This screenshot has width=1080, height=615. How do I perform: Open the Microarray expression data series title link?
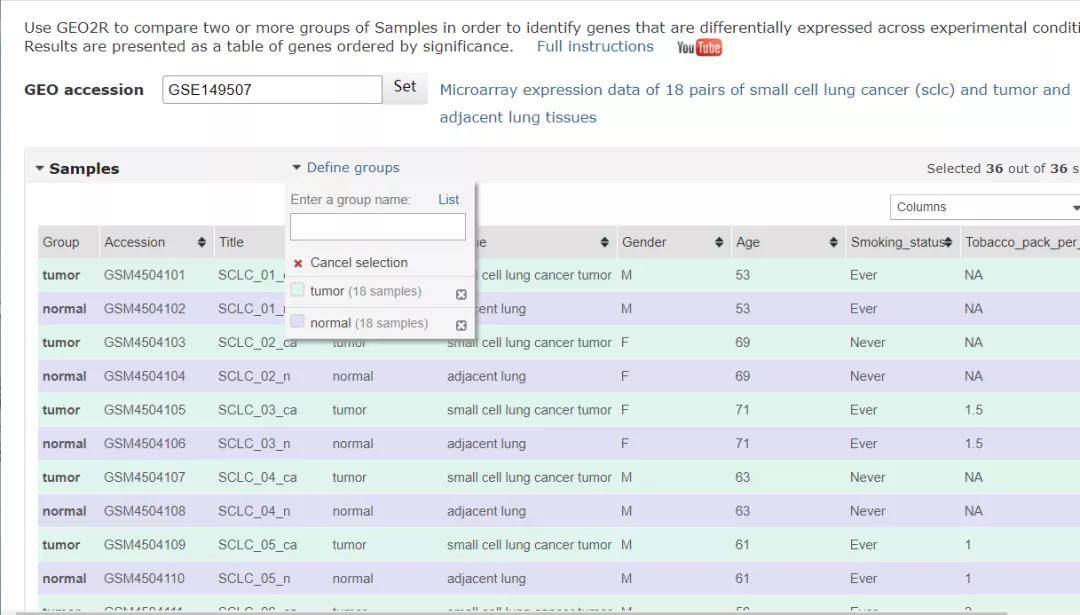point(755,103)
